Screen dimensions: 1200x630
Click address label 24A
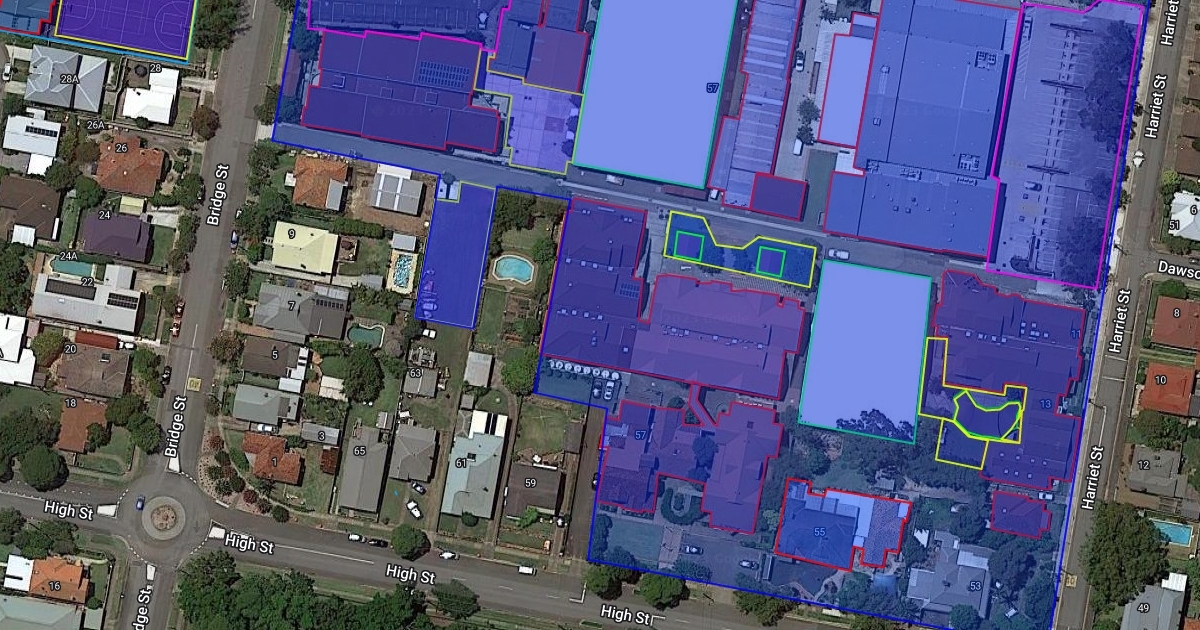68,256
